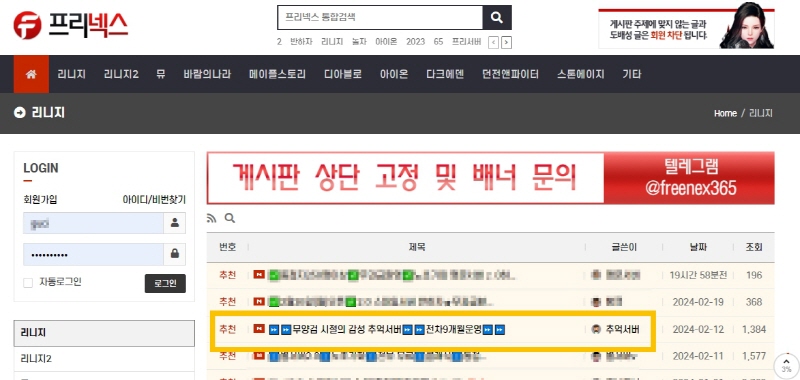Click the lock icon beside password field

point(175,254)
